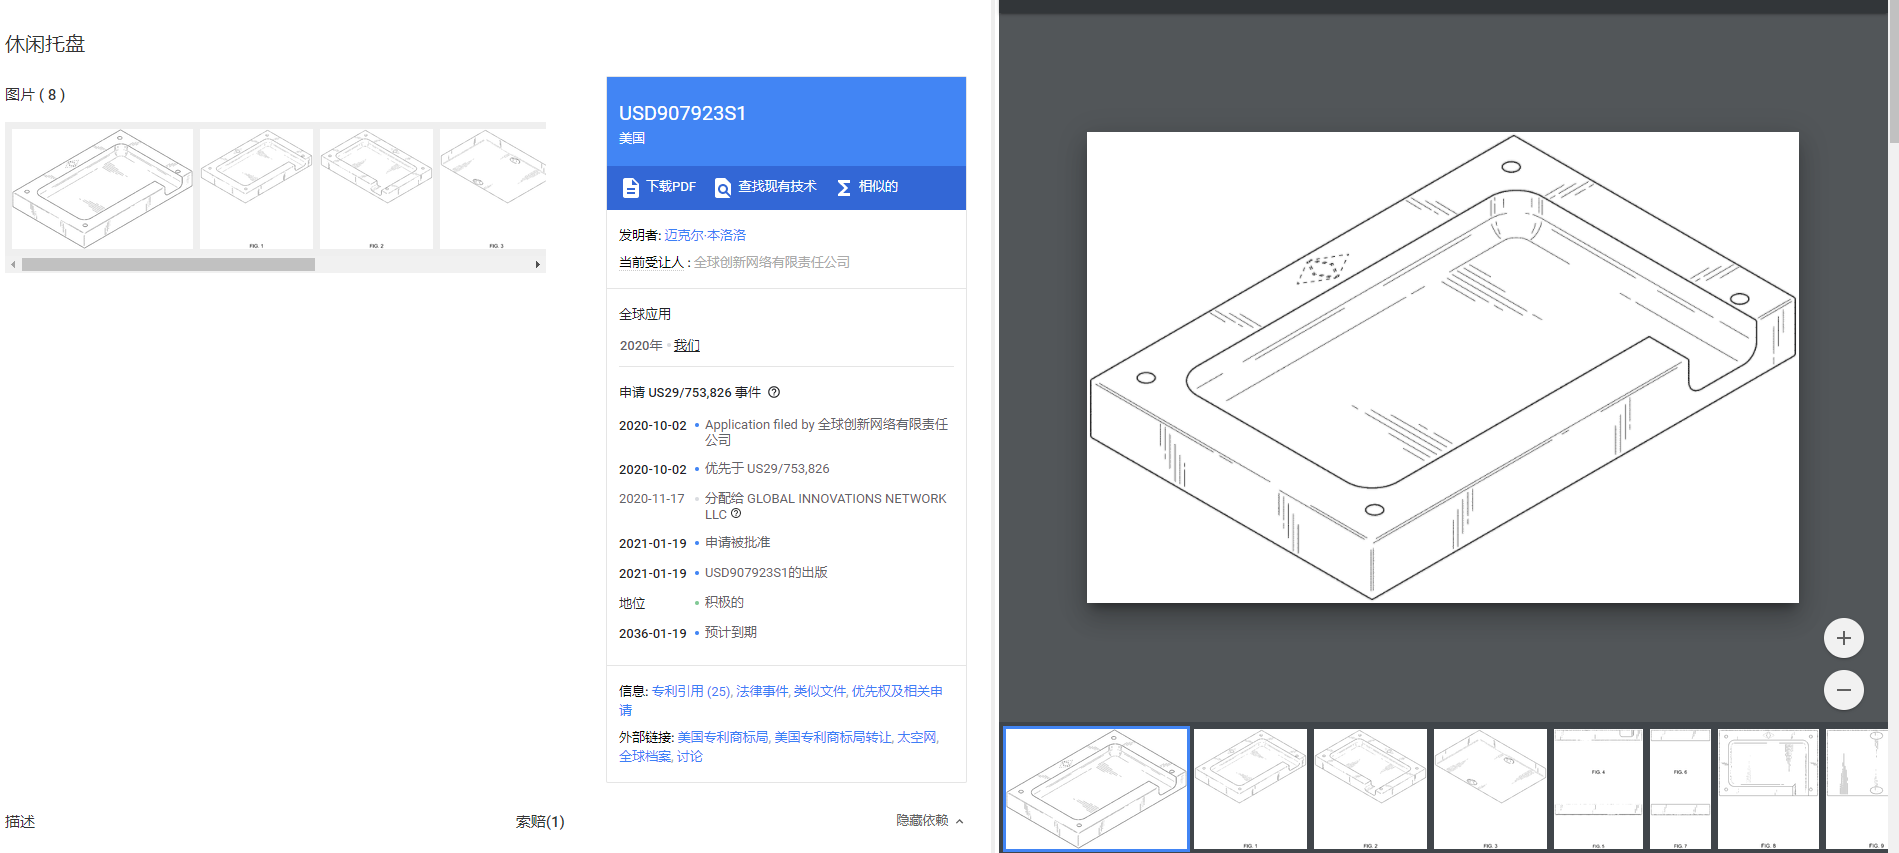Click right arrow of image strip scrollbar
Viewport: 1899px width, 853px height.
(x=538, y=265)
